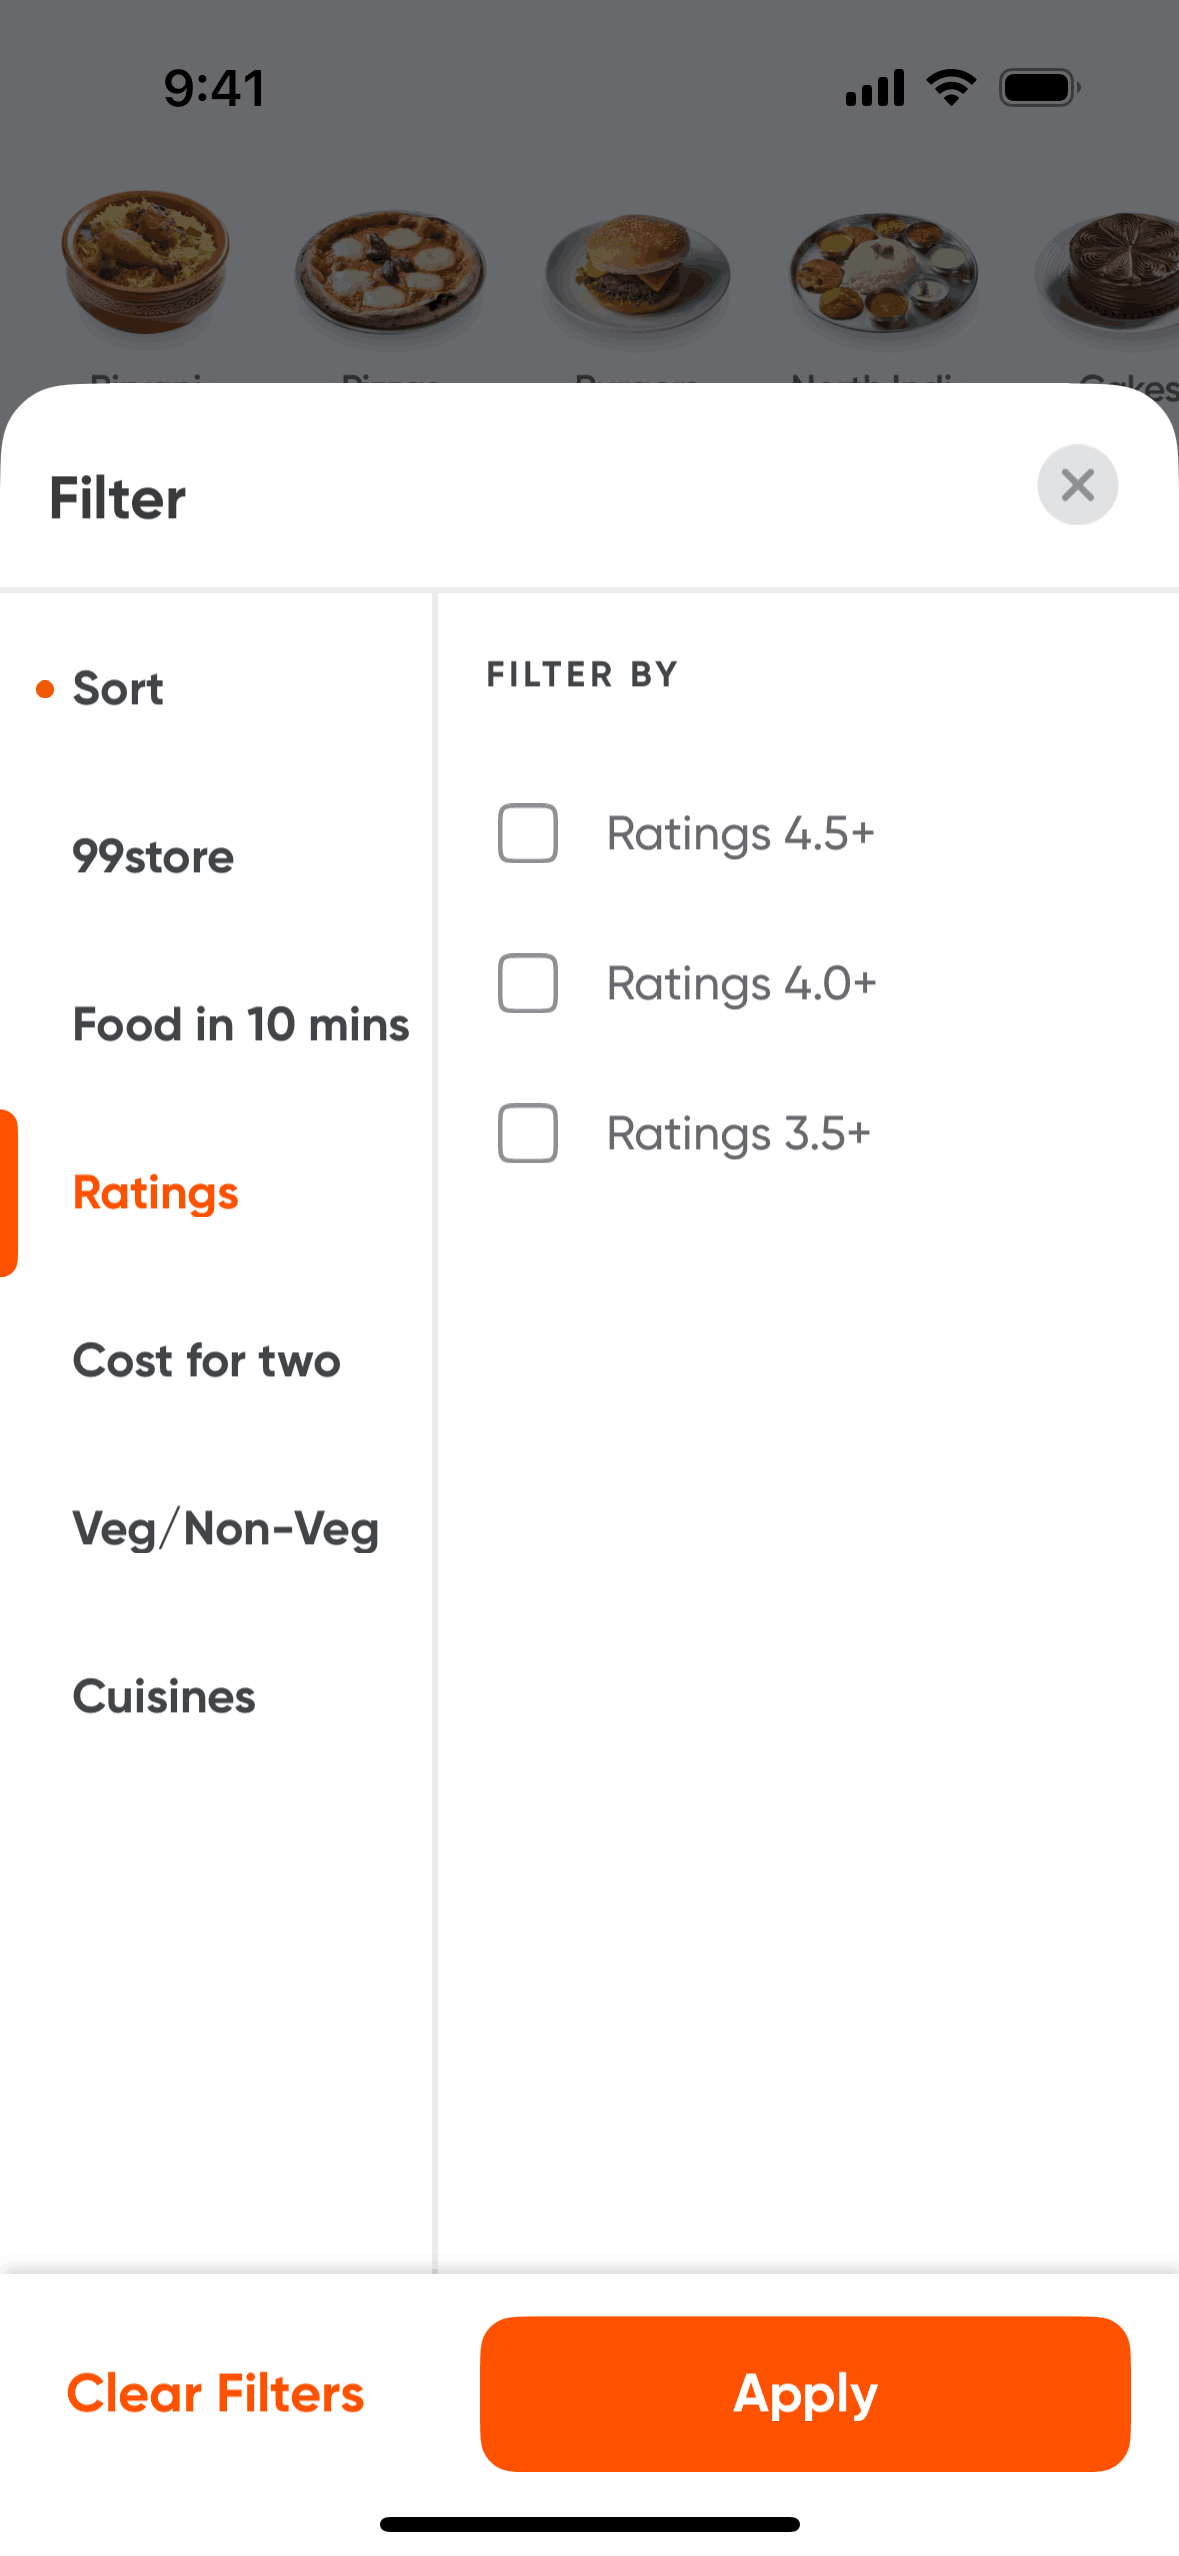Switch to Food in 10 mins

pyautogui.click(x=240, y=1025)
